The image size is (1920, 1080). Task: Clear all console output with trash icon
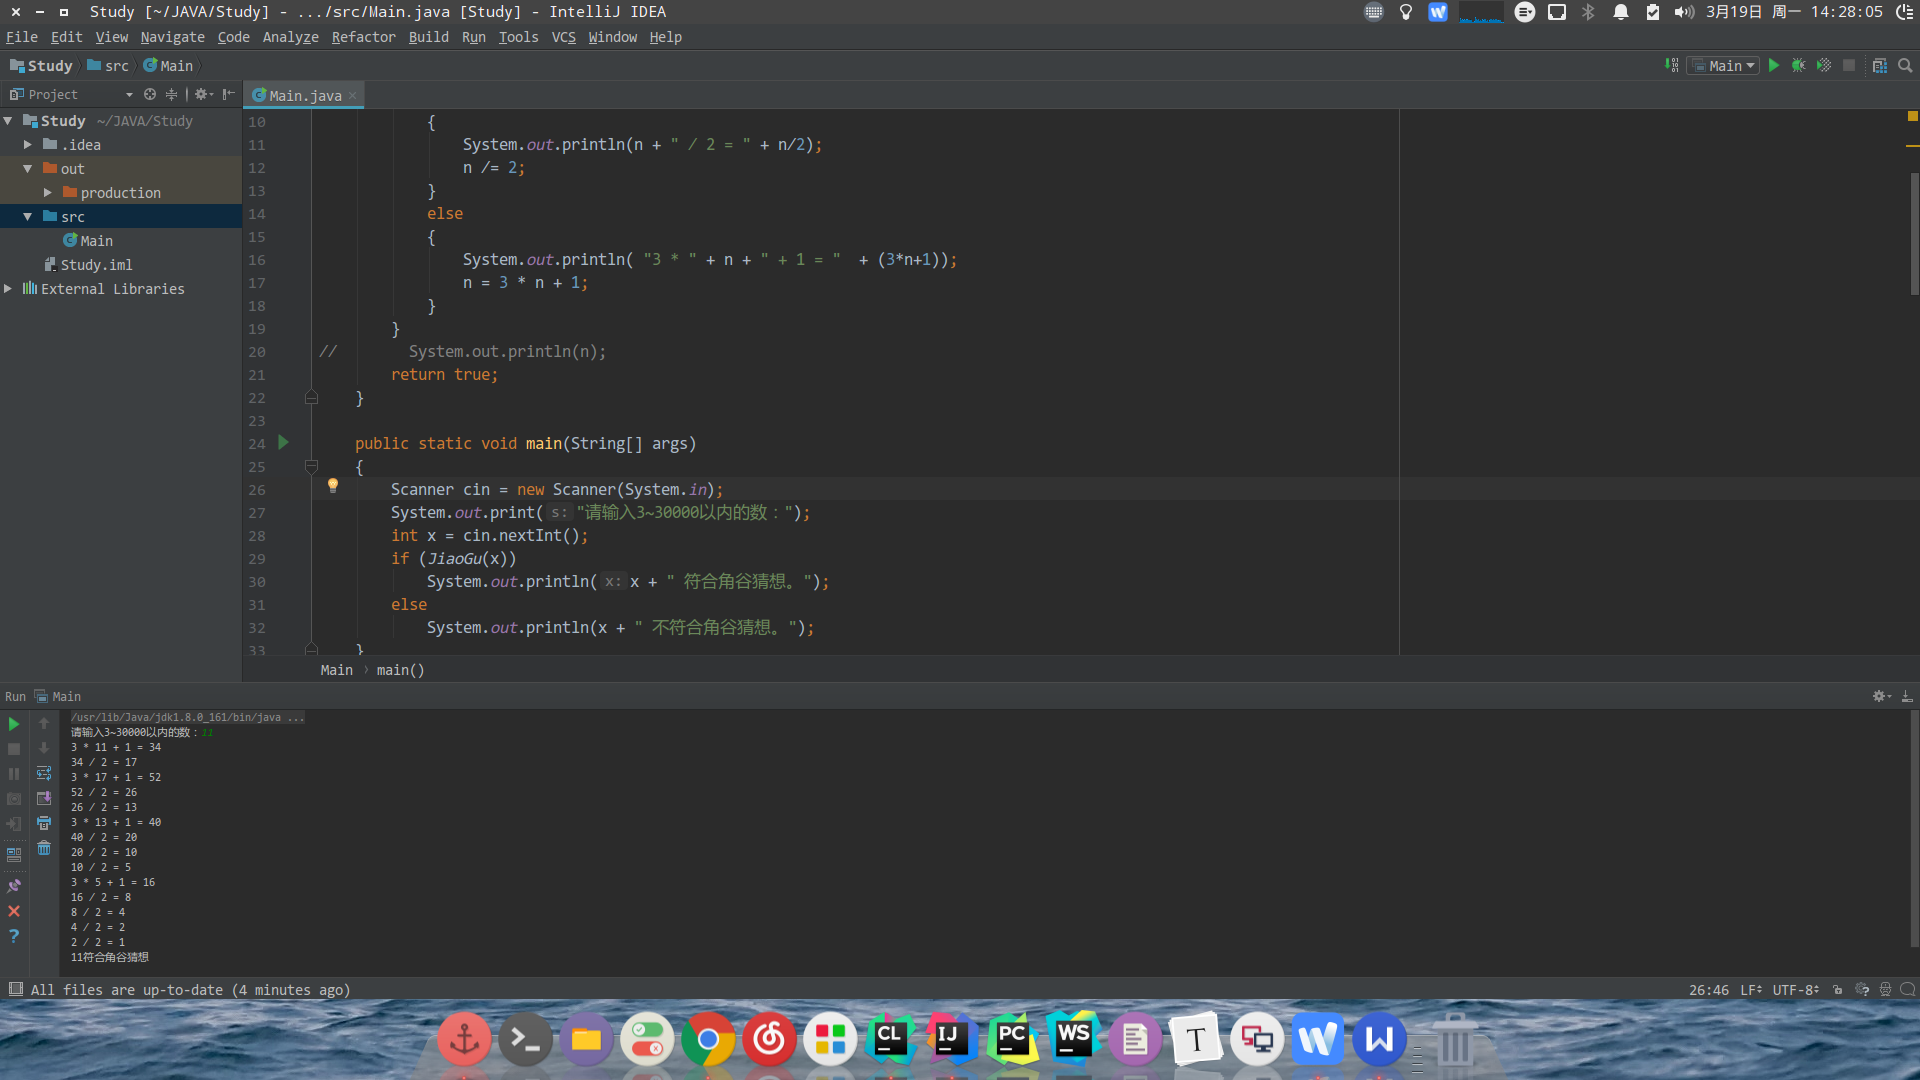tap(44, 848)
